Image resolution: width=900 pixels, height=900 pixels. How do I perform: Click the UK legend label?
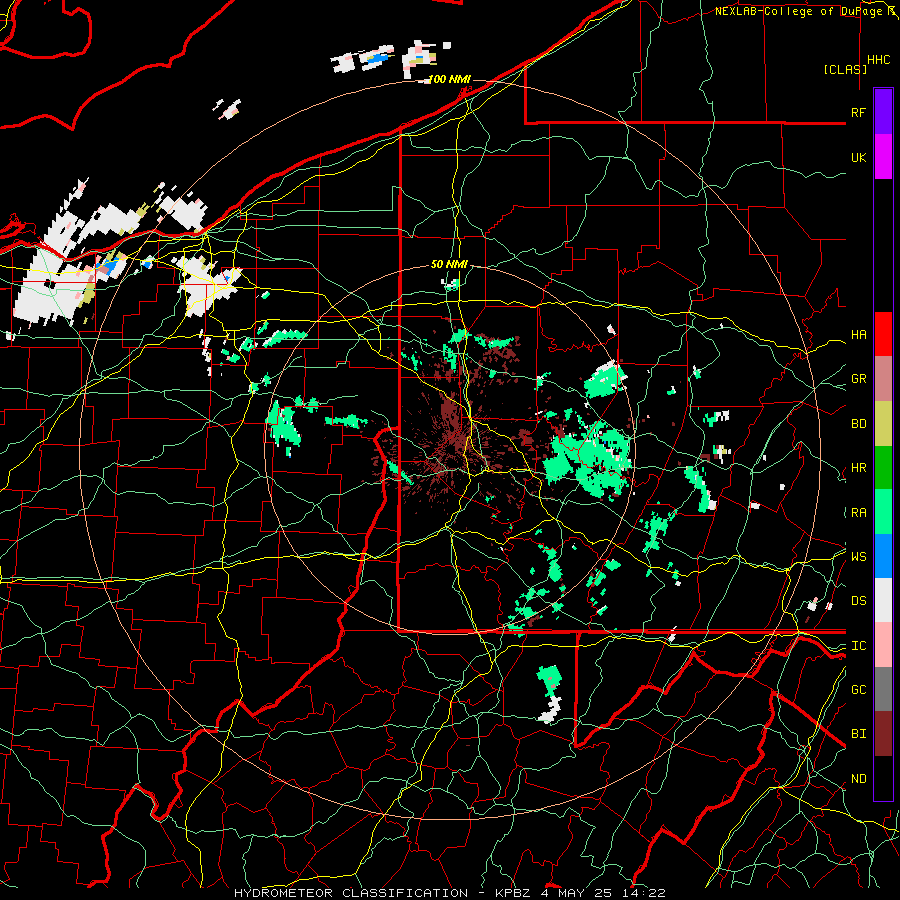(x=858, y=157)
